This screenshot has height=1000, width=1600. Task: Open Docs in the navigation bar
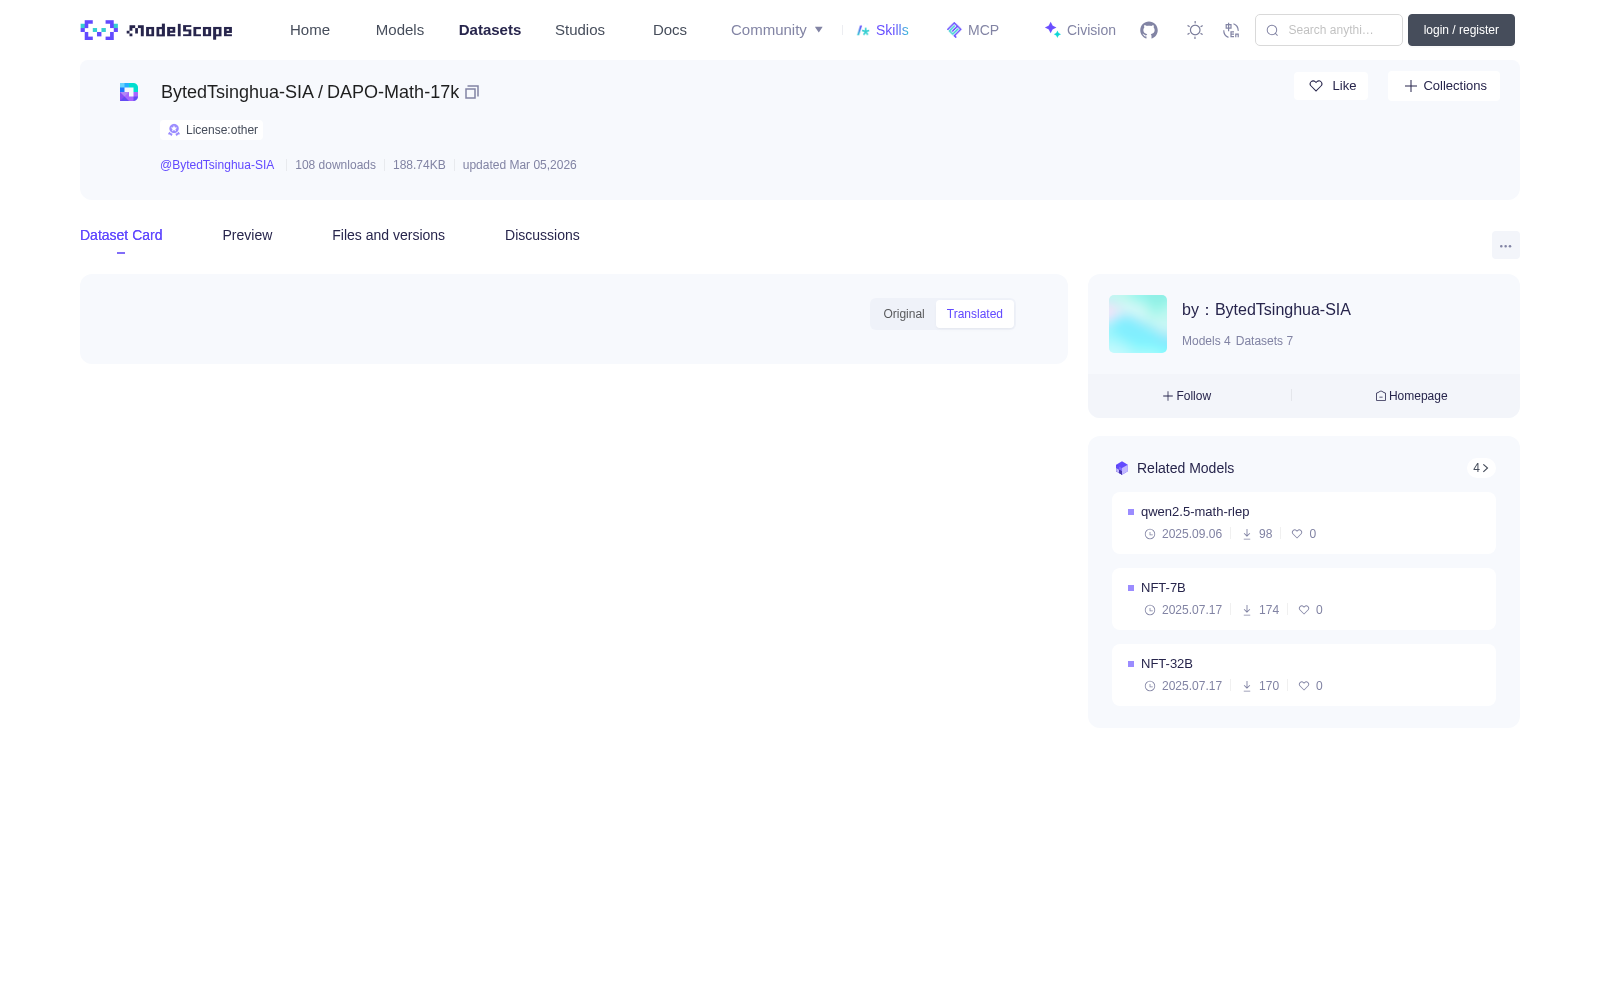point(670,30)
